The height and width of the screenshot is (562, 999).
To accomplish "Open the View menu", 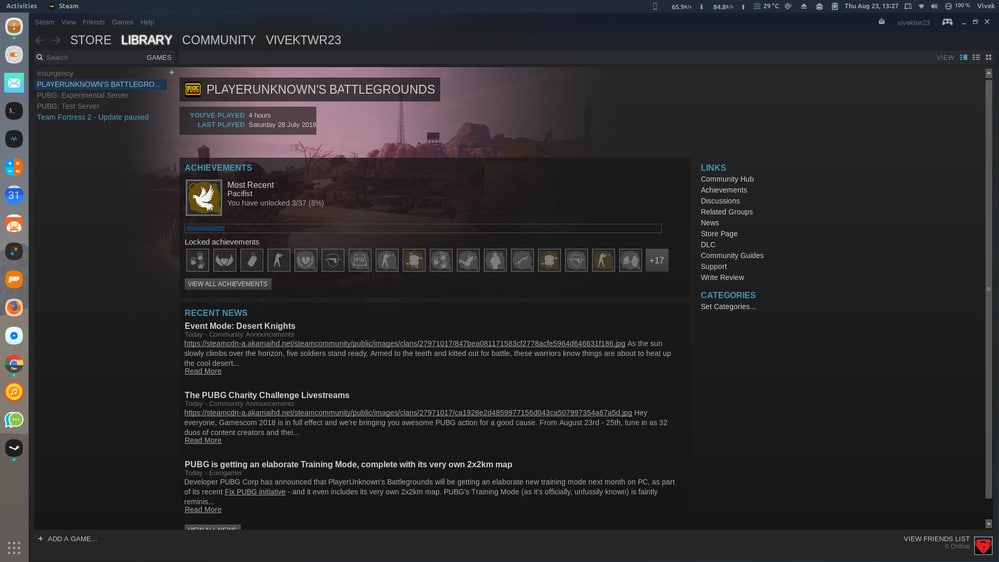I will point(68,22).
